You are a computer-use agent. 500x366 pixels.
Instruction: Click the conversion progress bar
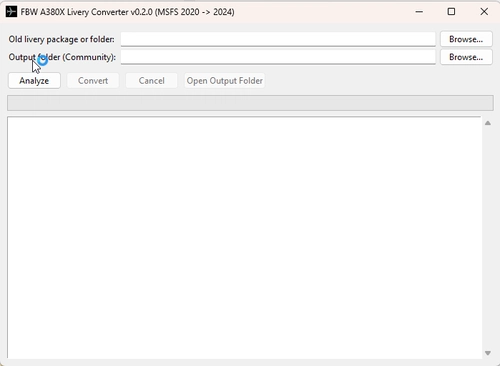point(250,103)
